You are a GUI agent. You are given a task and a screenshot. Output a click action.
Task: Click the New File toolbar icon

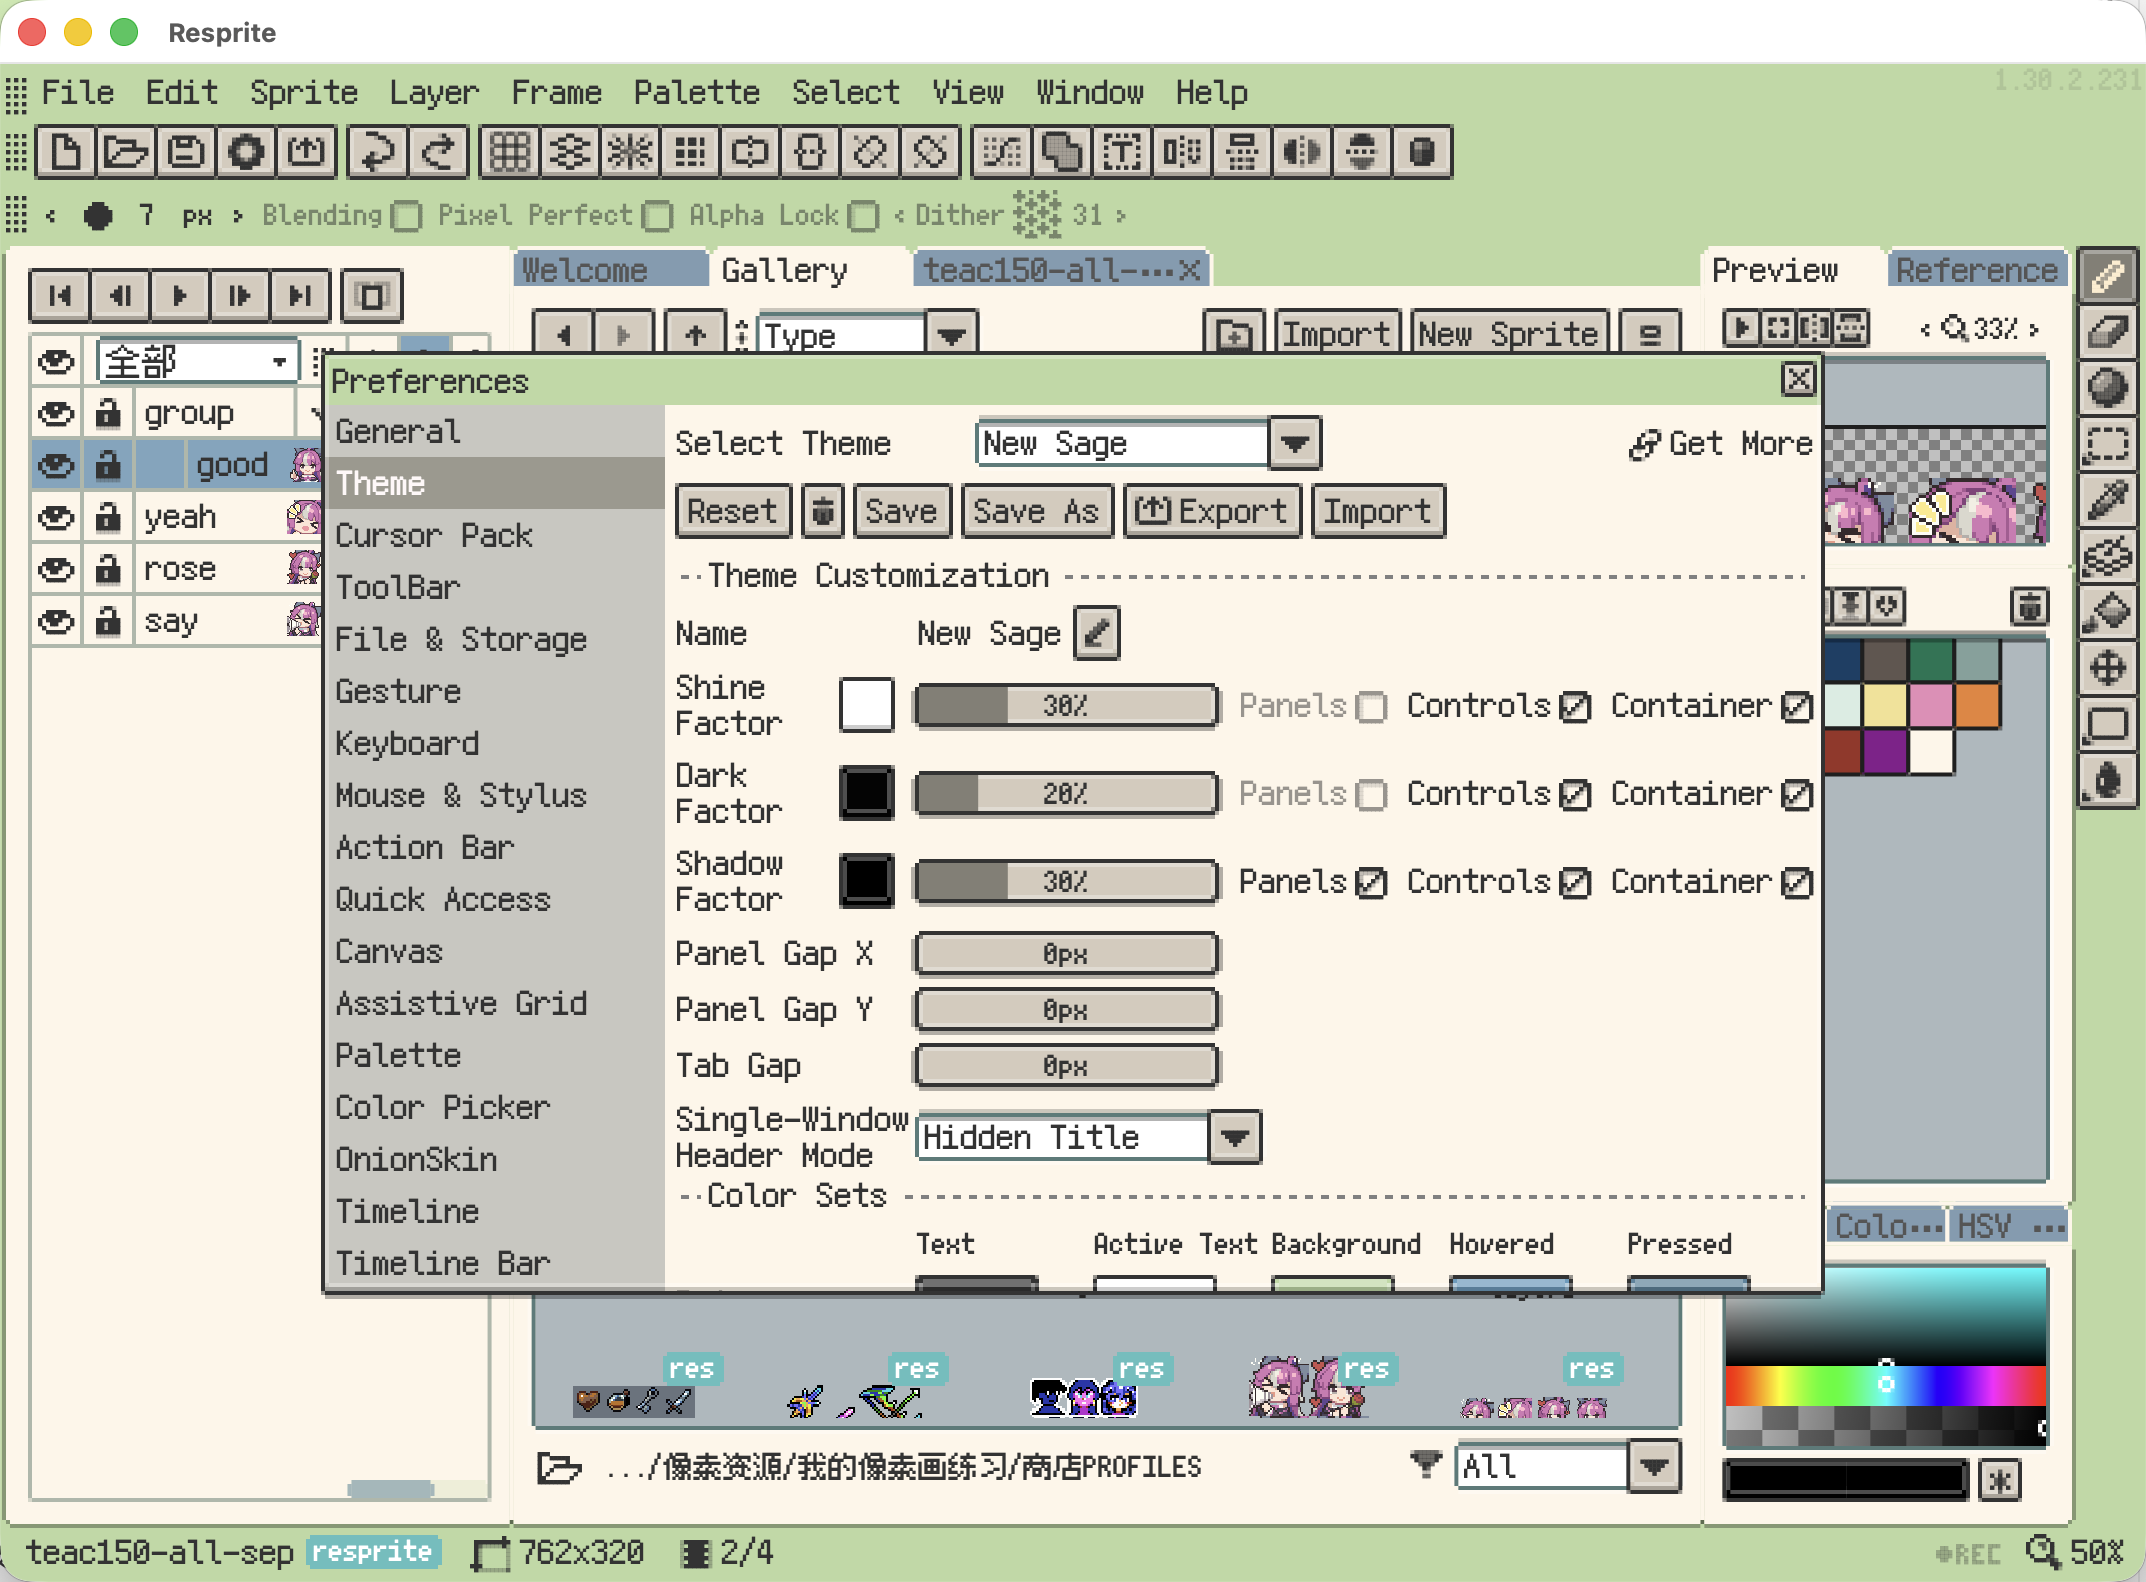click(x=65, y=152)
